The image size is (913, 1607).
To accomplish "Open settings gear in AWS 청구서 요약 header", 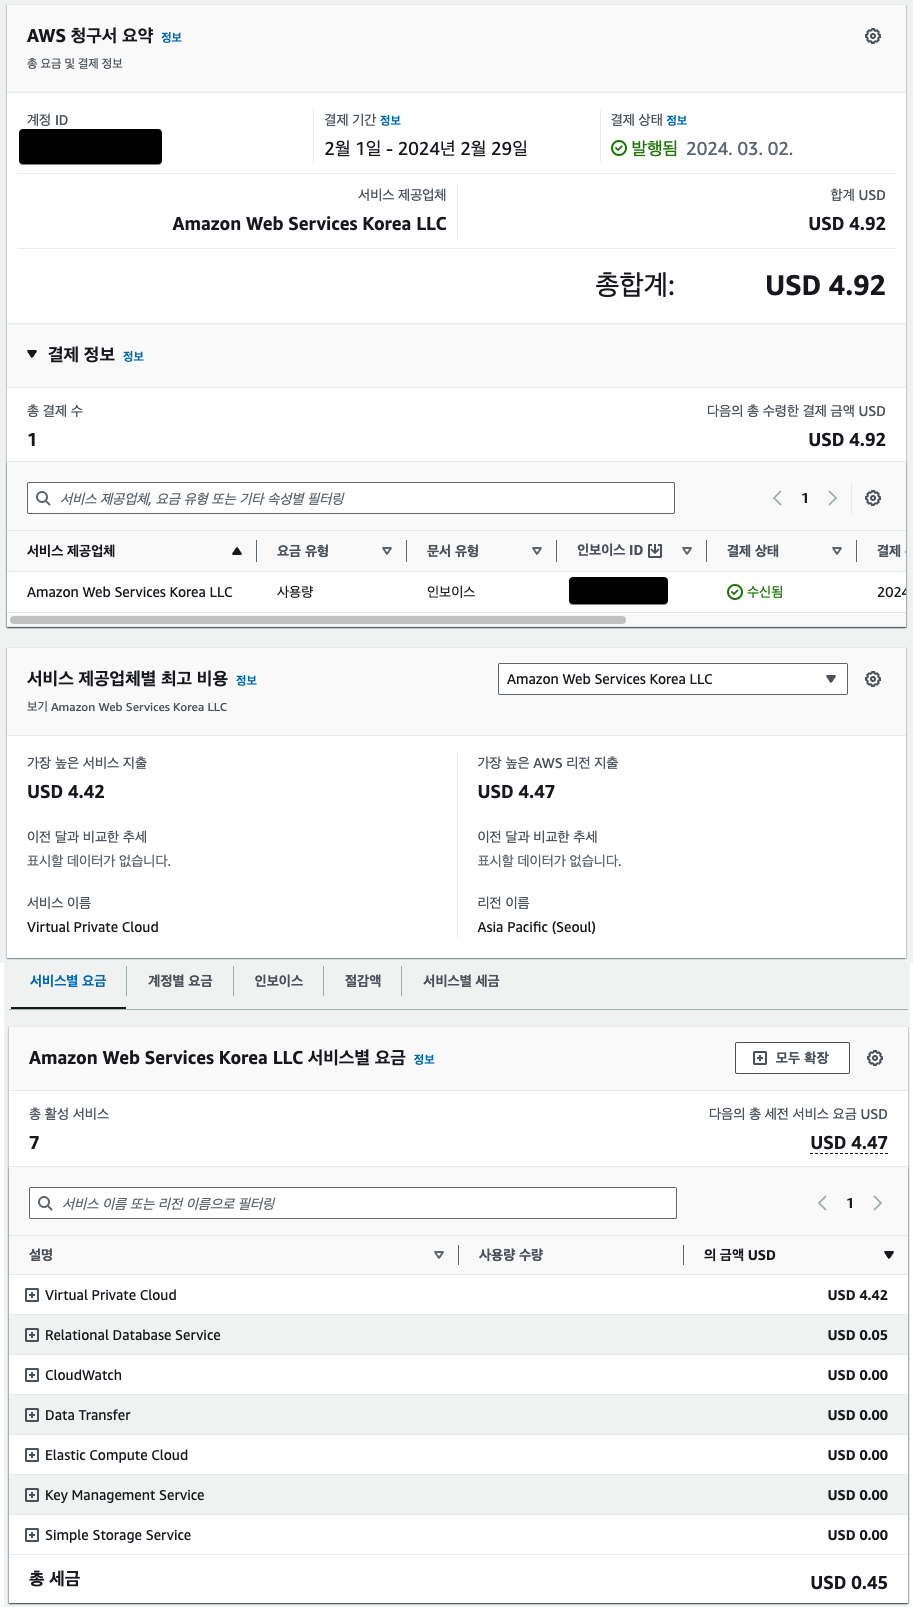I will pyautogui.click(x=873, y=36).
